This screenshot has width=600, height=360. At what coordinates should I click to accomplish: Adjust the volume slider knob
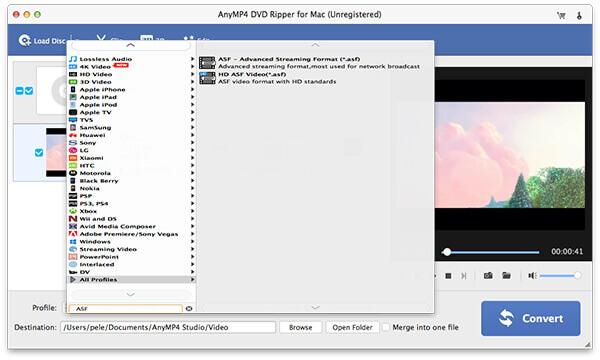577,275
